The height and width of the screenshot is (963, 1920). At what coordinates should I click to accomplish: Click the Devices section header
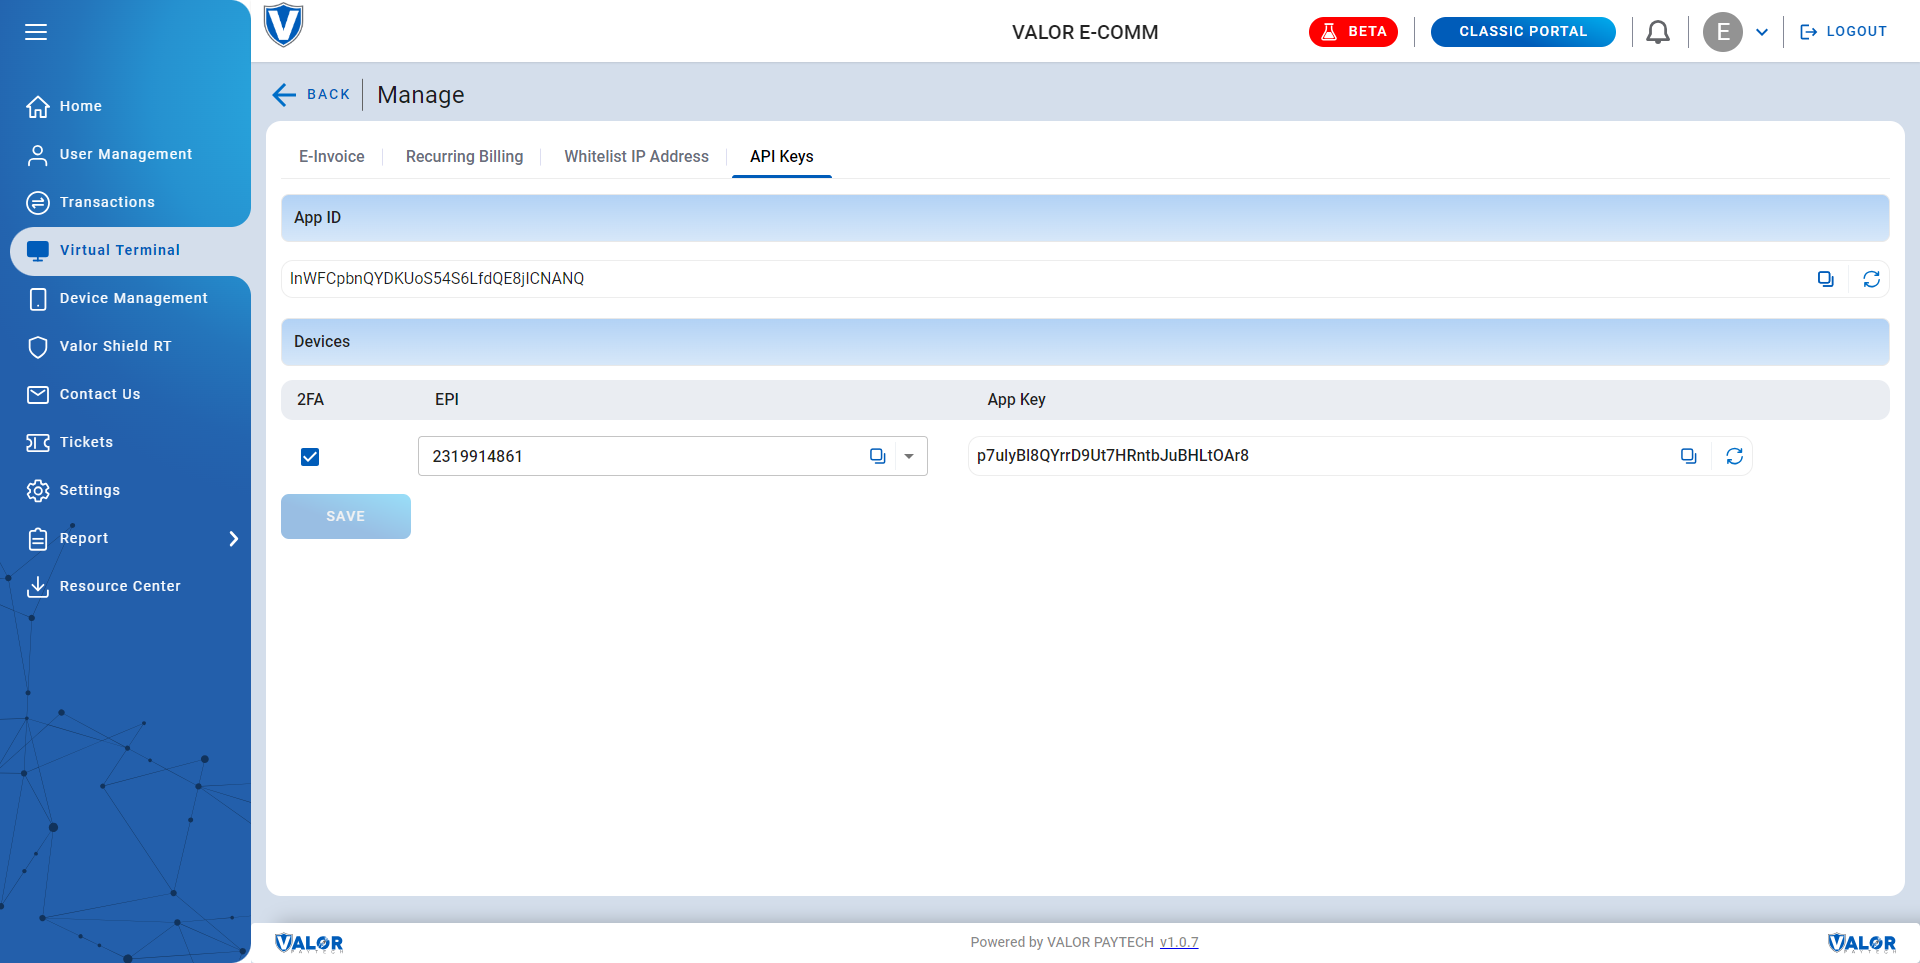click(1085, 342)
